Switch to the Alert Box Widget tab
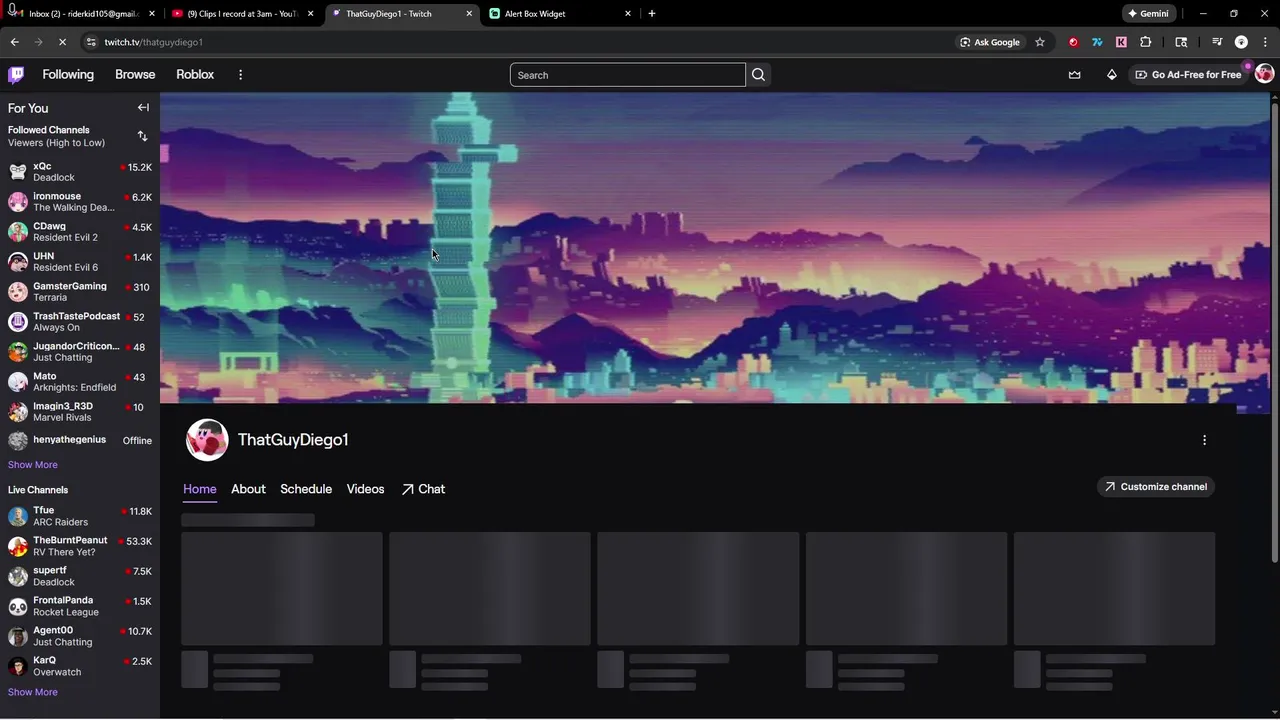The image size is (1280, 720). click(561, 14)
